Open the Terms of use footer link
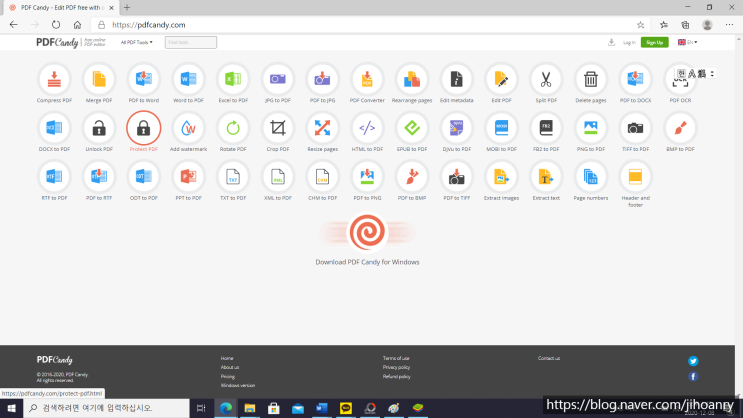Image resolution: width=743 pixels, height=418 pixels. 396,358
